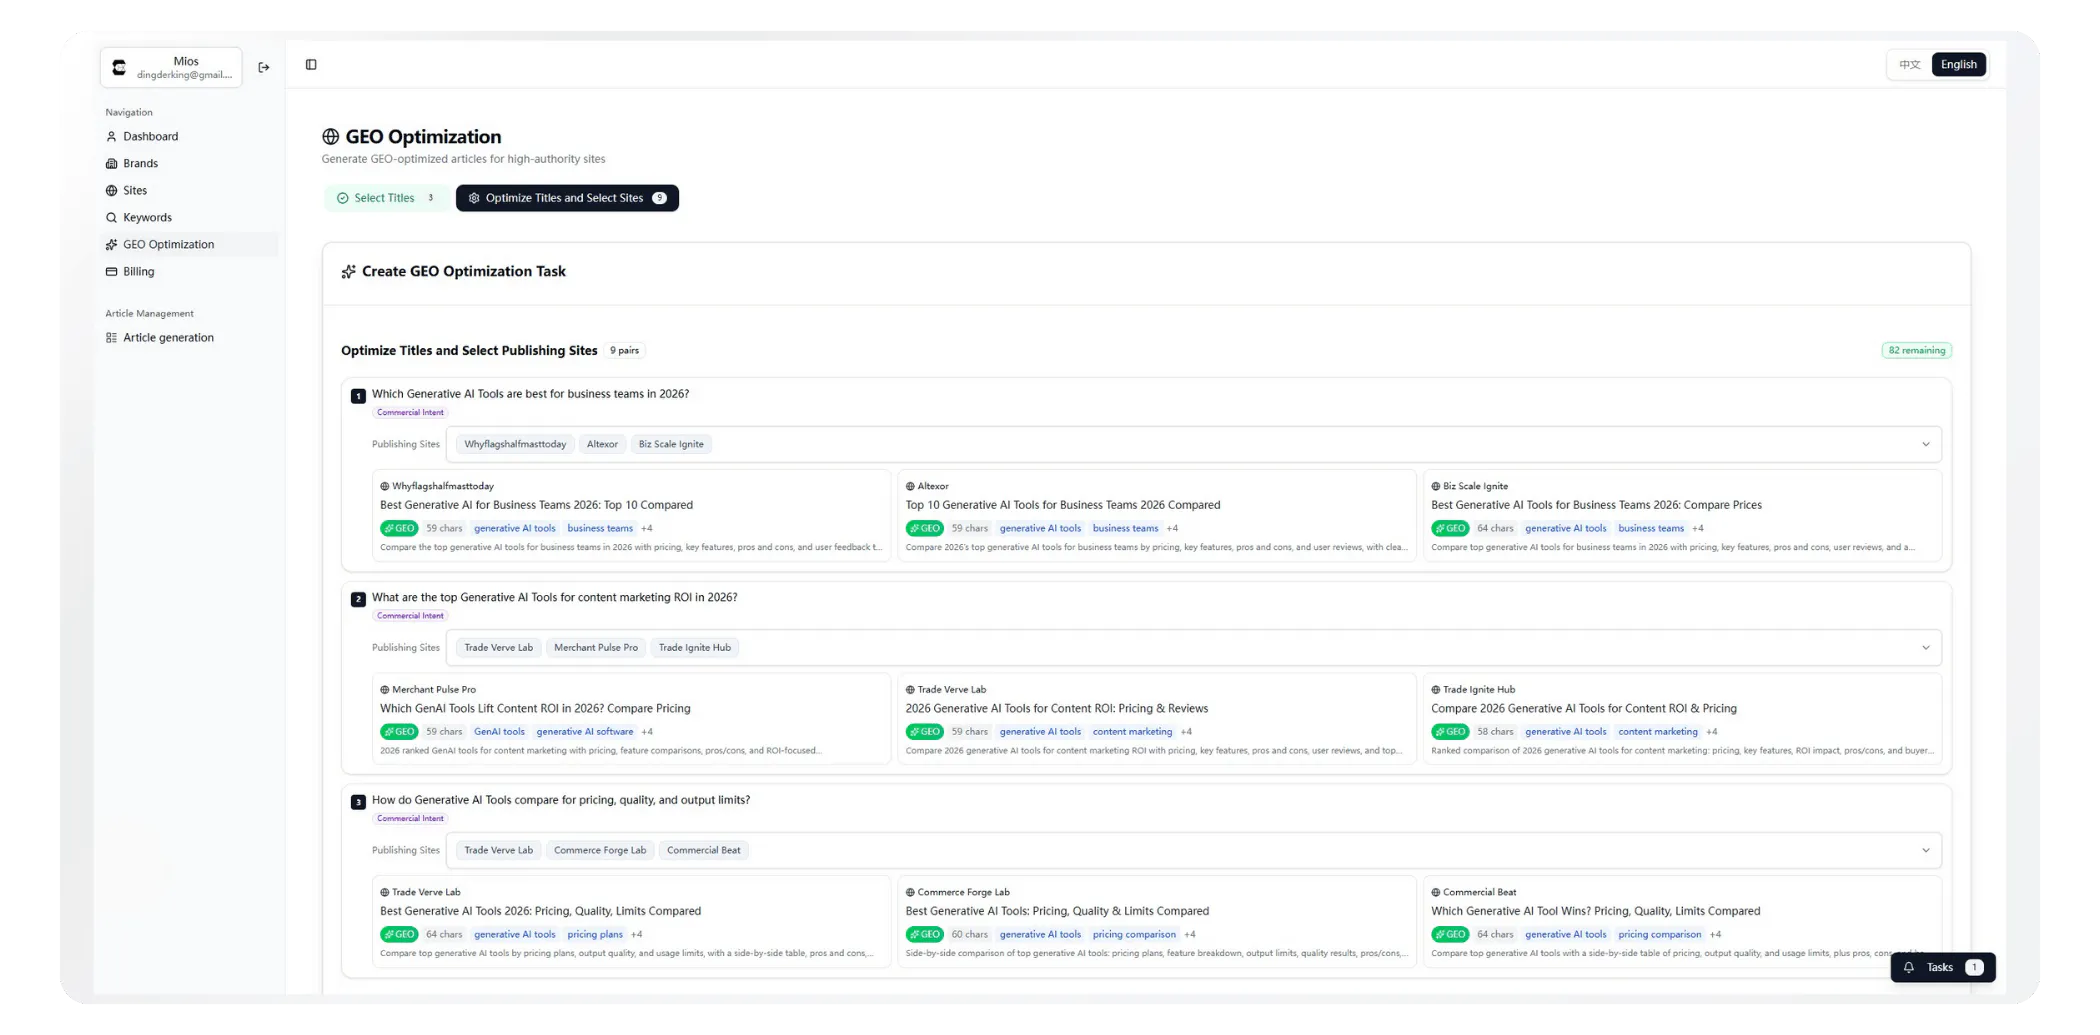The width and height of the screenshot is (2100, 1035).
Task: Click Commercial Beat chip in Publishing Sites
Action: (x=704, y=851)
